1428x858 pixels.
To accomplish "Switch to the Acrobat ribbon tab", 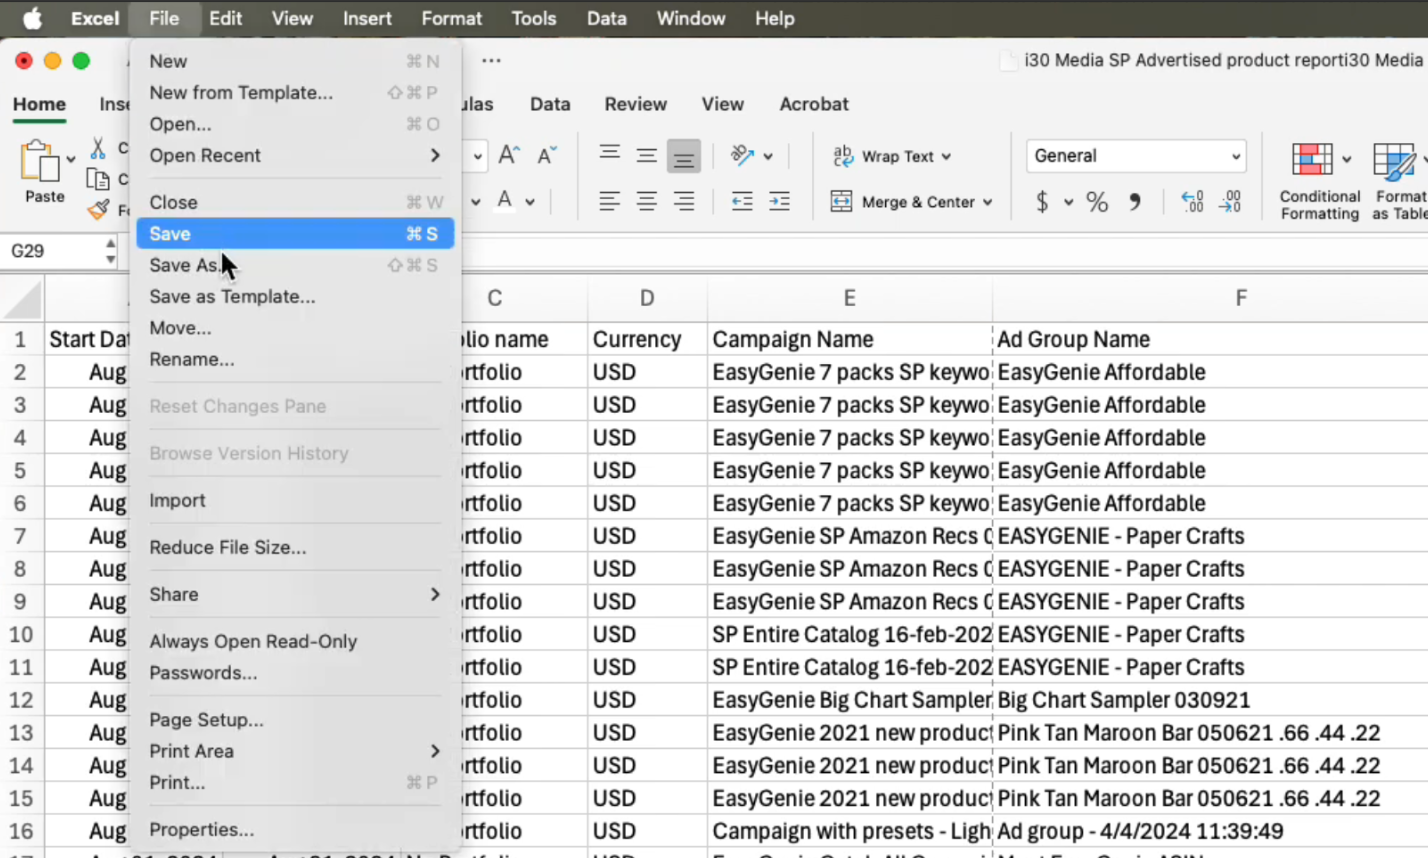I will click(814, 104).
